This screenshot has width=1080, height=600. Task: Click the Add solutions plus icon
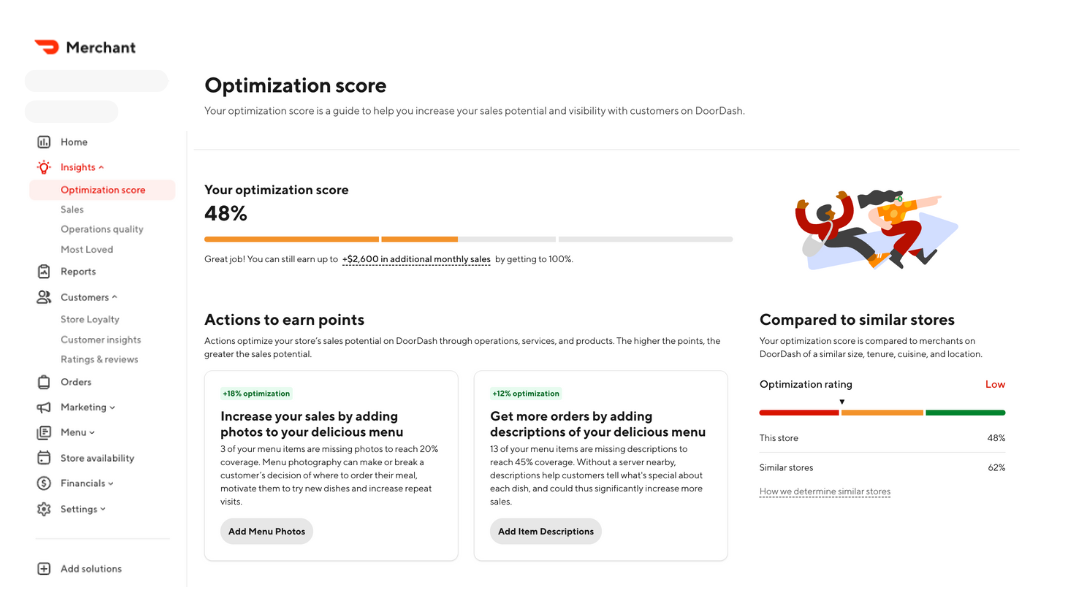pyautogui.click(x=44, y=568)
